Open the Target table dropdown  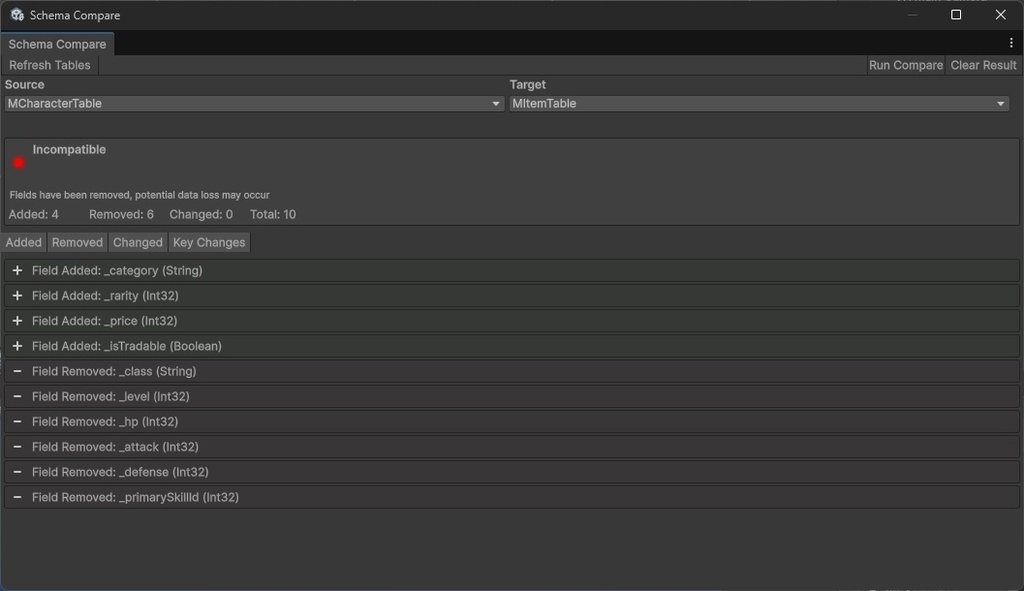[x=758, y=104]
